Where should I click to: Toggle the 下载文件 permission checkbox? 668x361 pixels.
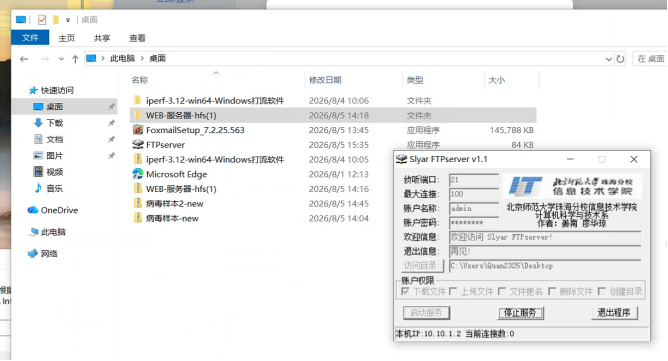405,291
